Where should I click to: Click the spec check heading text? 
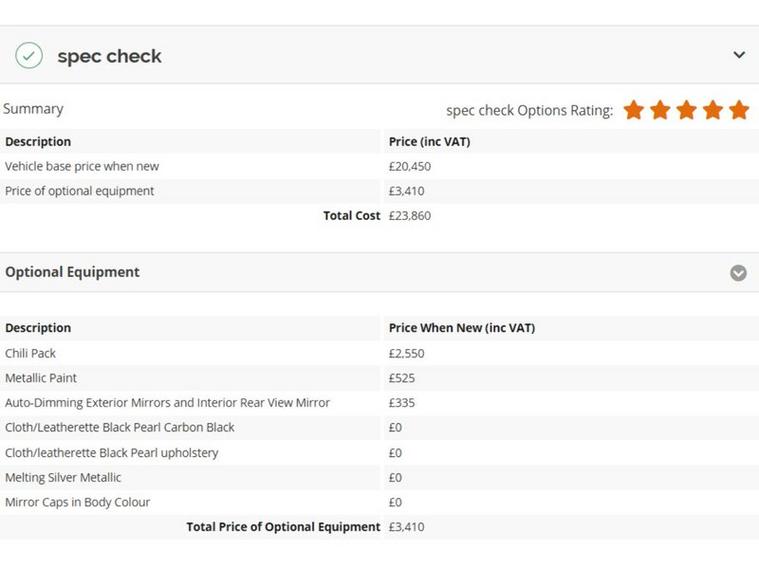tap(109, 57)
